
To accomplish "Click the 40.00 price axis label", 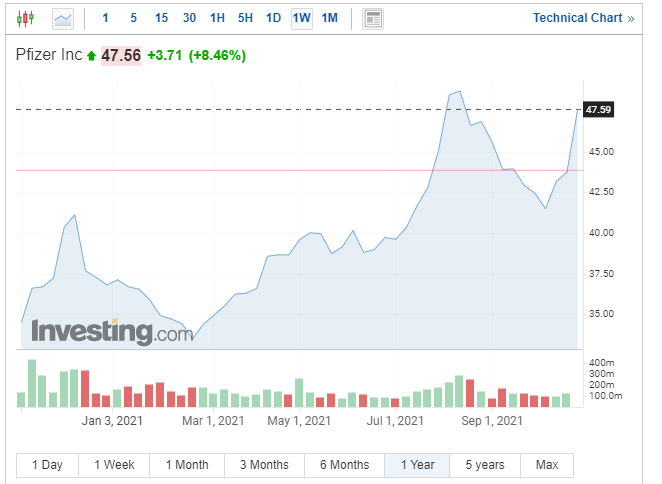I will click(602, 233).
